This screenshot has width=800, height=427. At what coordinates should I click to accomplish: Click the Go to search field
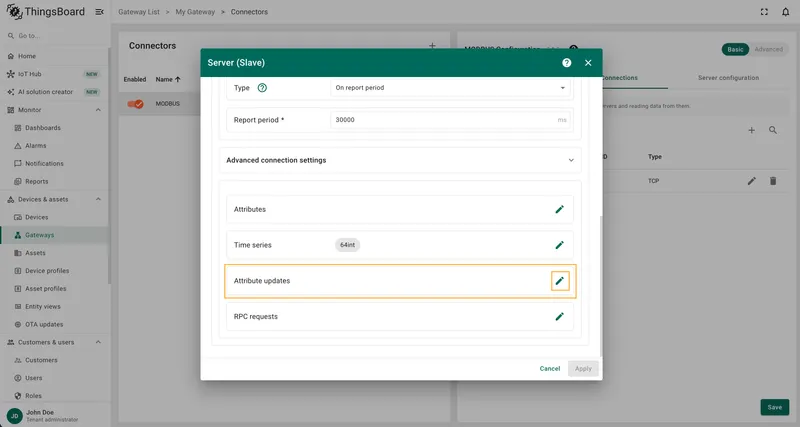[55, 36]
